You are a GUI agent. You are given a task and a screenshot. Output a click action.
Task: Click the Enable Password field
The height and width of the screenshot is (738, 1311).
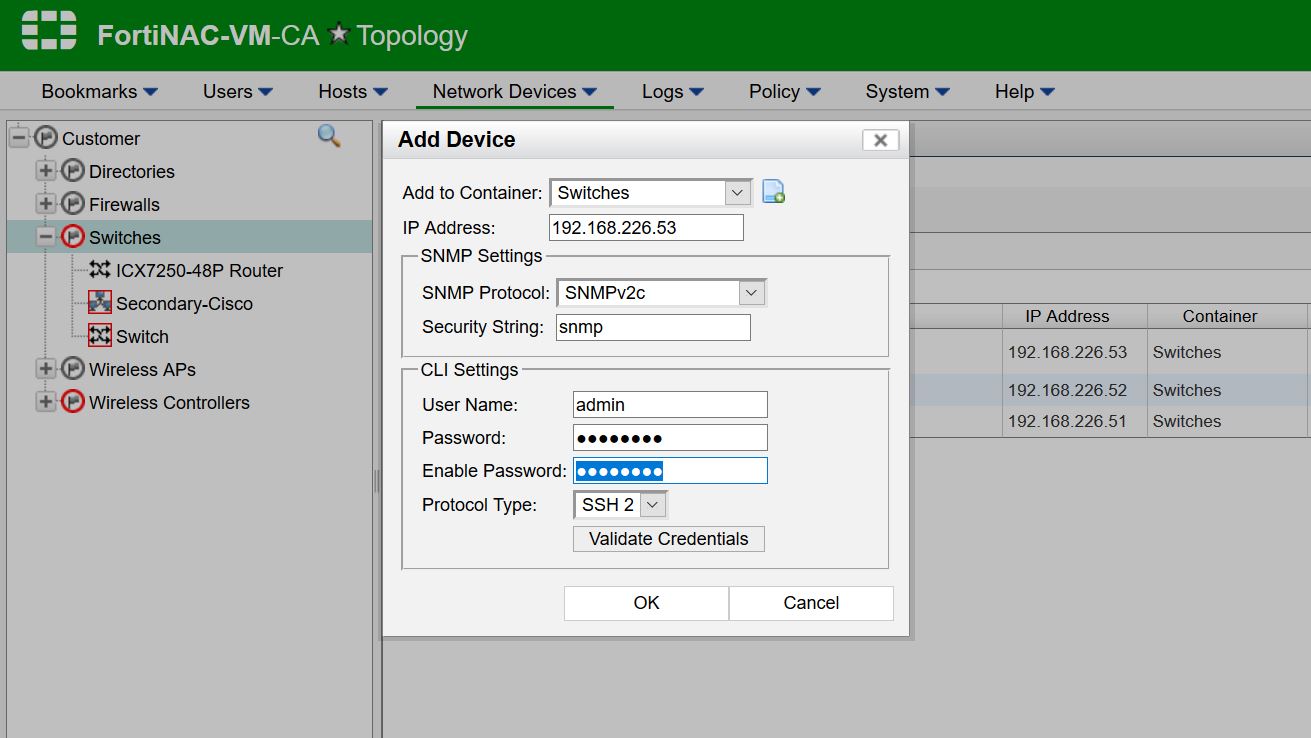[670, 470]
